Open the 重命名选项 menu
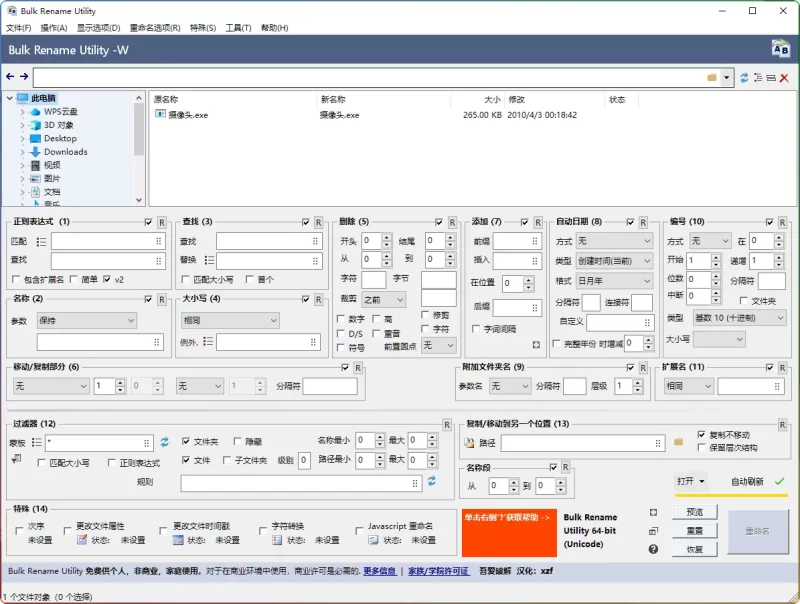Image resolution: width=800 pixels, height=604 pixels. coord(153,28)
